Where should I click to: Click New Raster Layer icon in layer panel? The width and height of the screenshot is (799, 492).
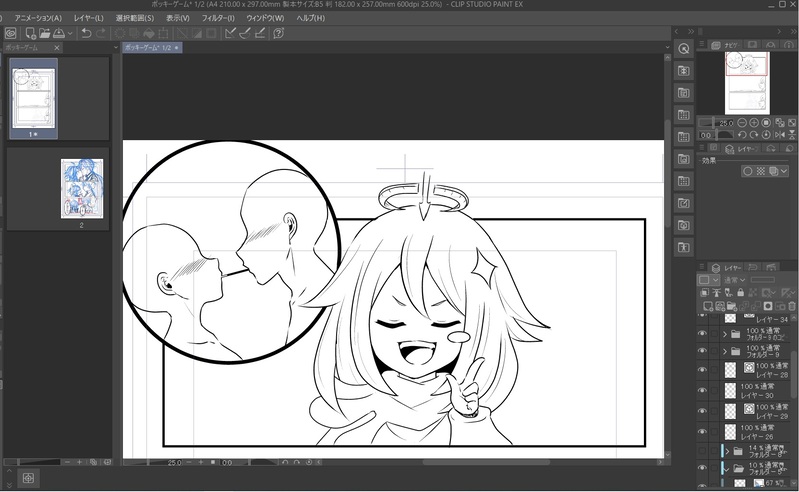pos(708,306)
